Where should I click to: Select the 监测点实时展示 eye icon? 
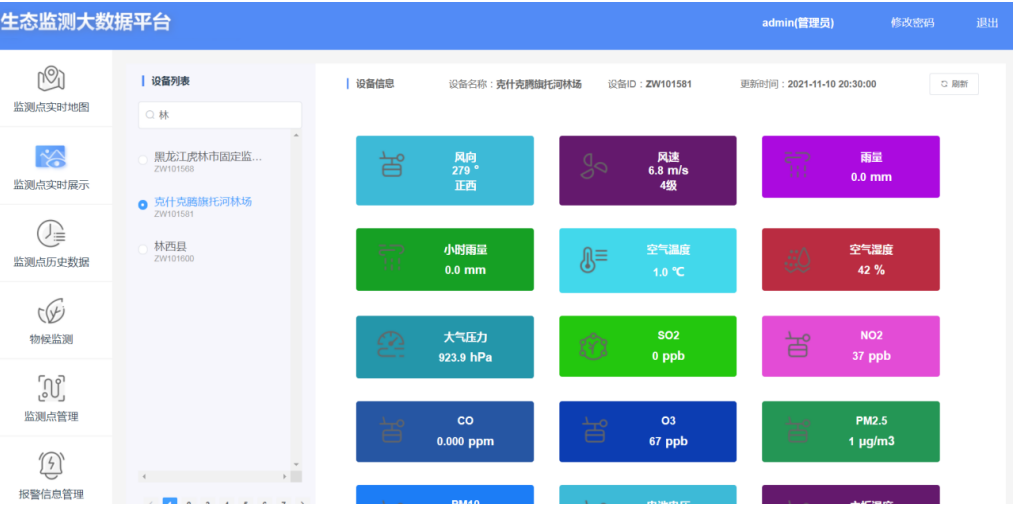pos(51,157)
